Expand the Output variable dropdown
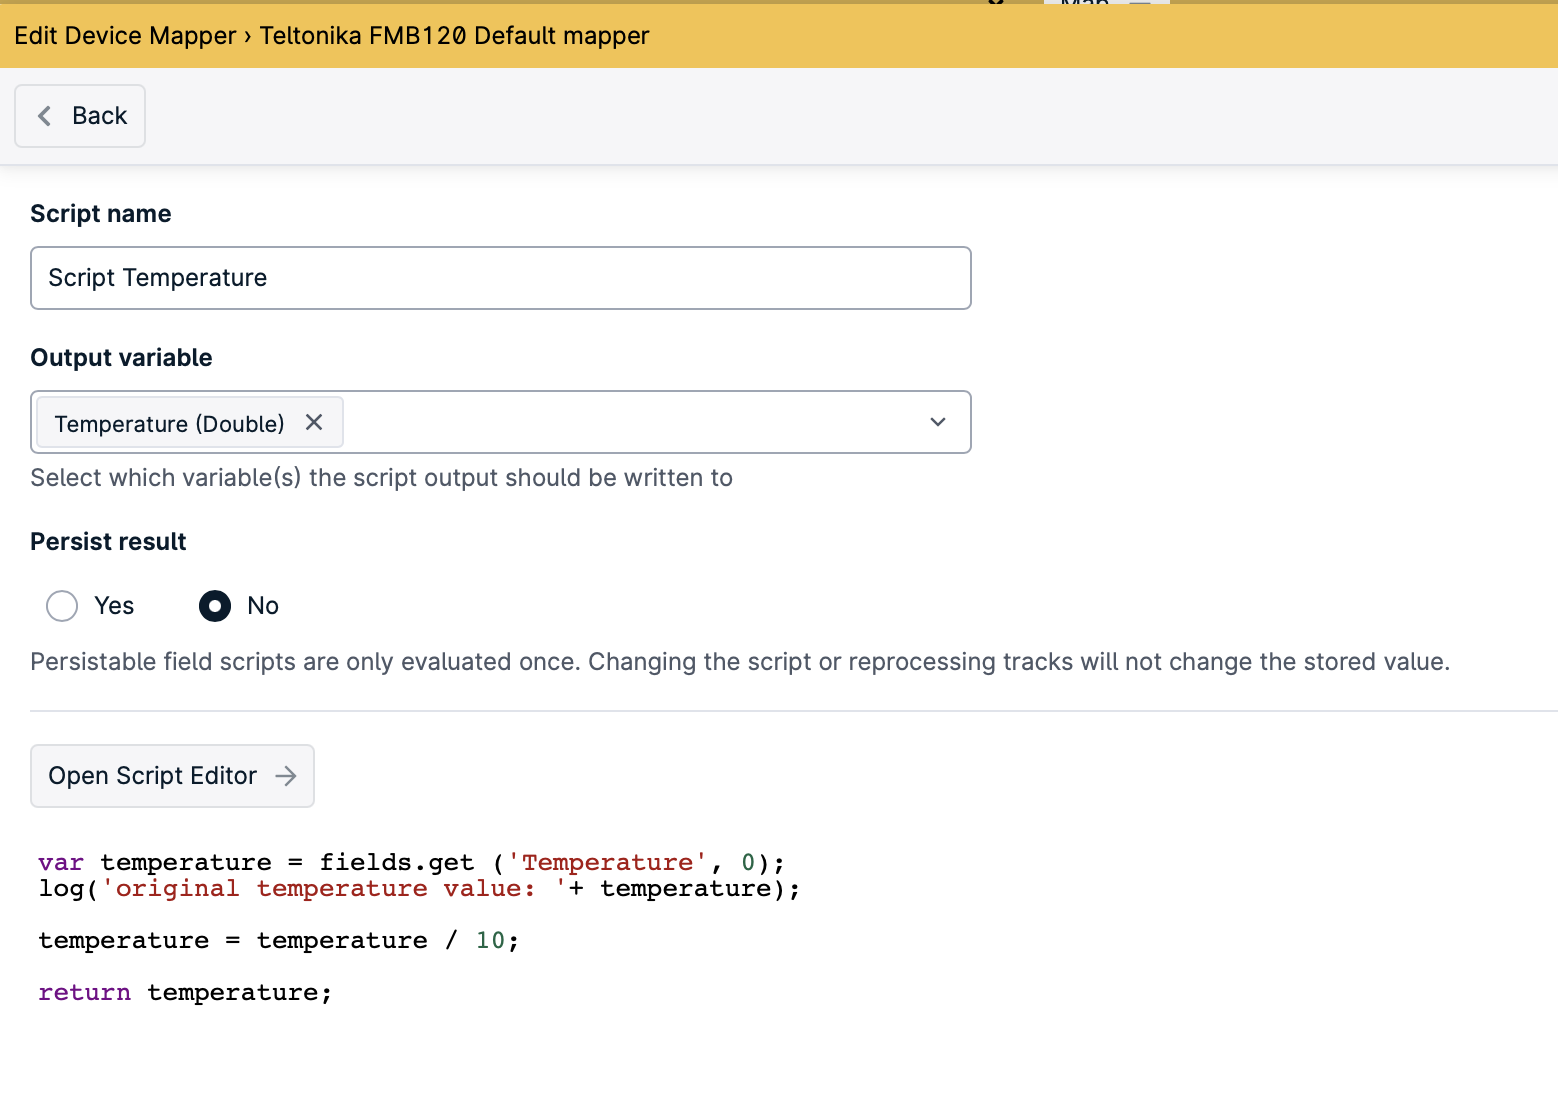The image size is (1558, 1108). 938,422
